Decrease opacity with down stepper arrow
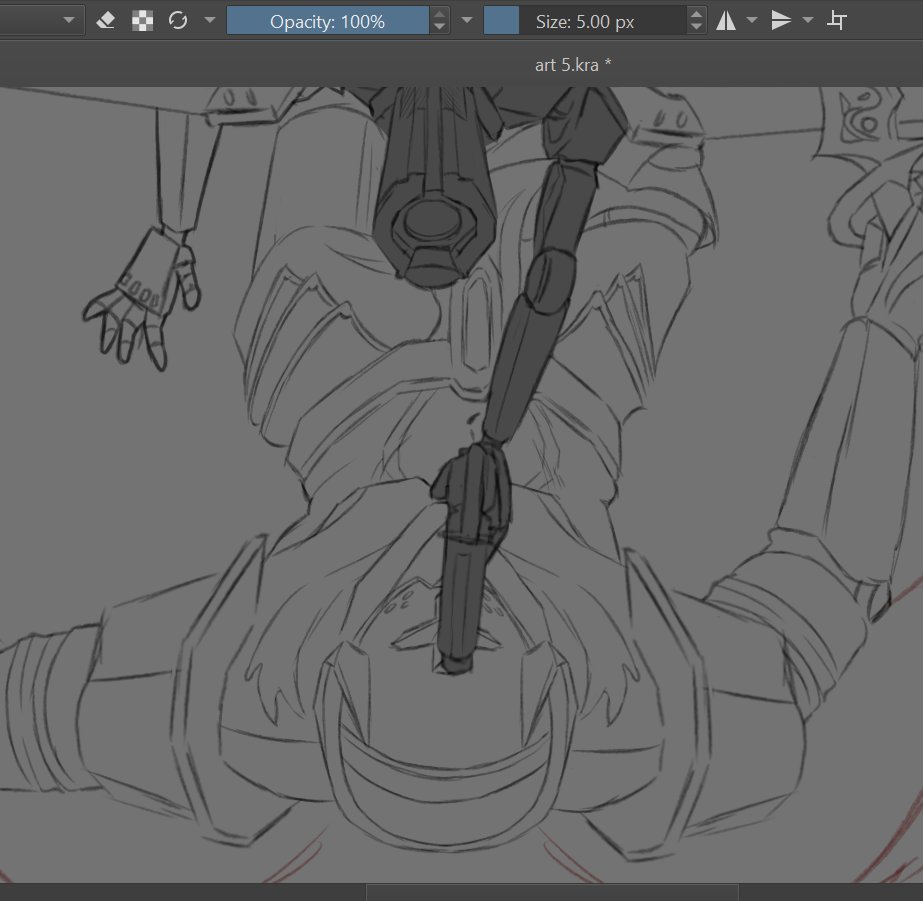Screen dimensions: 923x901 coord(439,27)
